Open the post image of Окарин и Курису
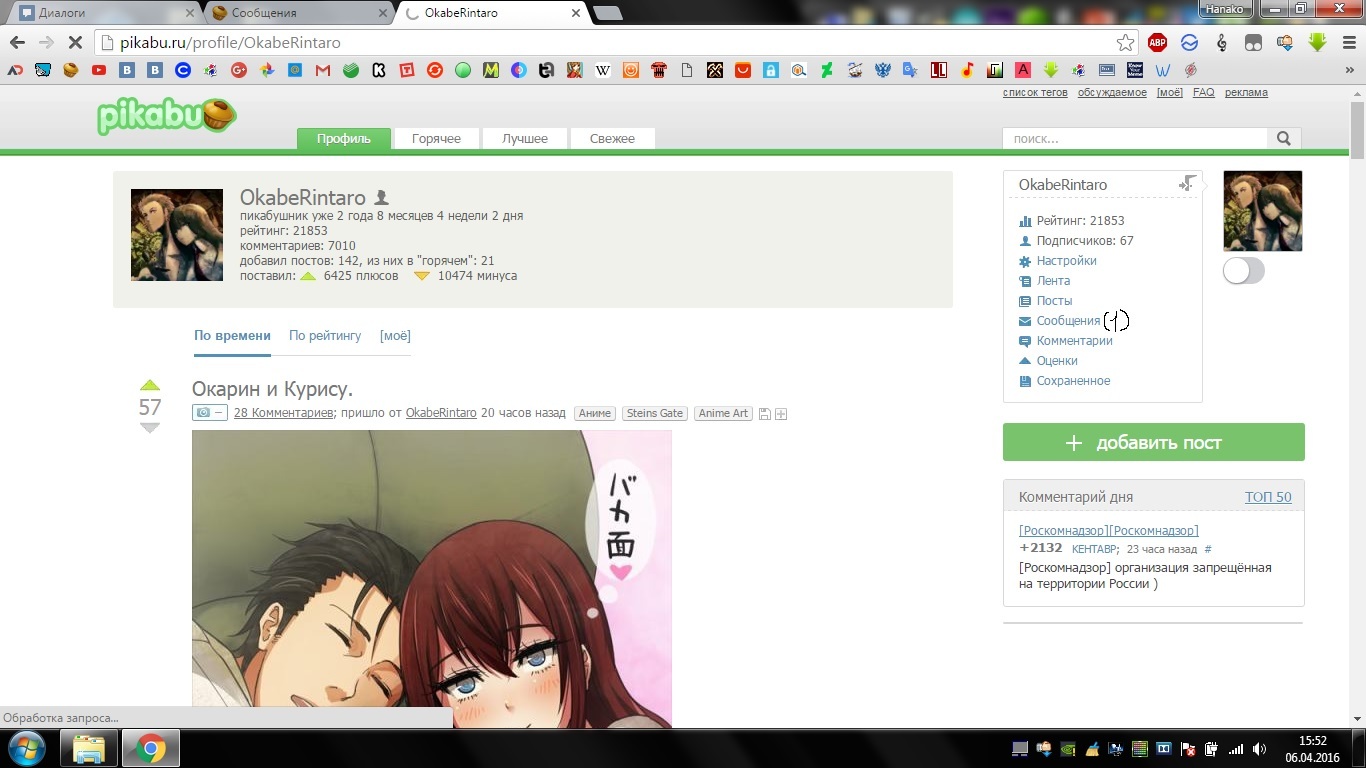Screen dimensions: 1366x768 coord(432,579)
